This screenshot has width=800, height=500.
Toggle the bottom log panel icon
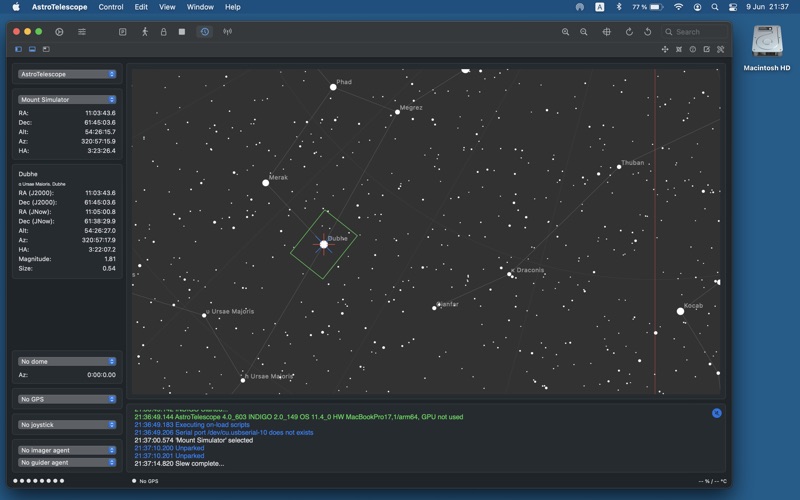(x=32, y=49)
